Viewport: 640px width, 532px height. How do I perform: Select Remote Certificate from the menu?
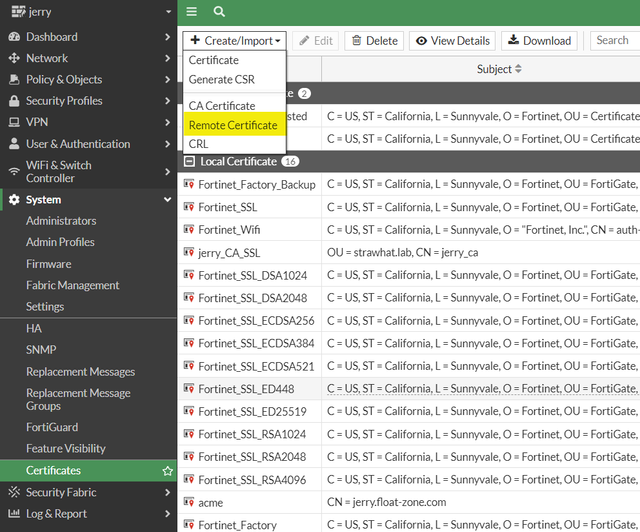(x=233, y=126)
